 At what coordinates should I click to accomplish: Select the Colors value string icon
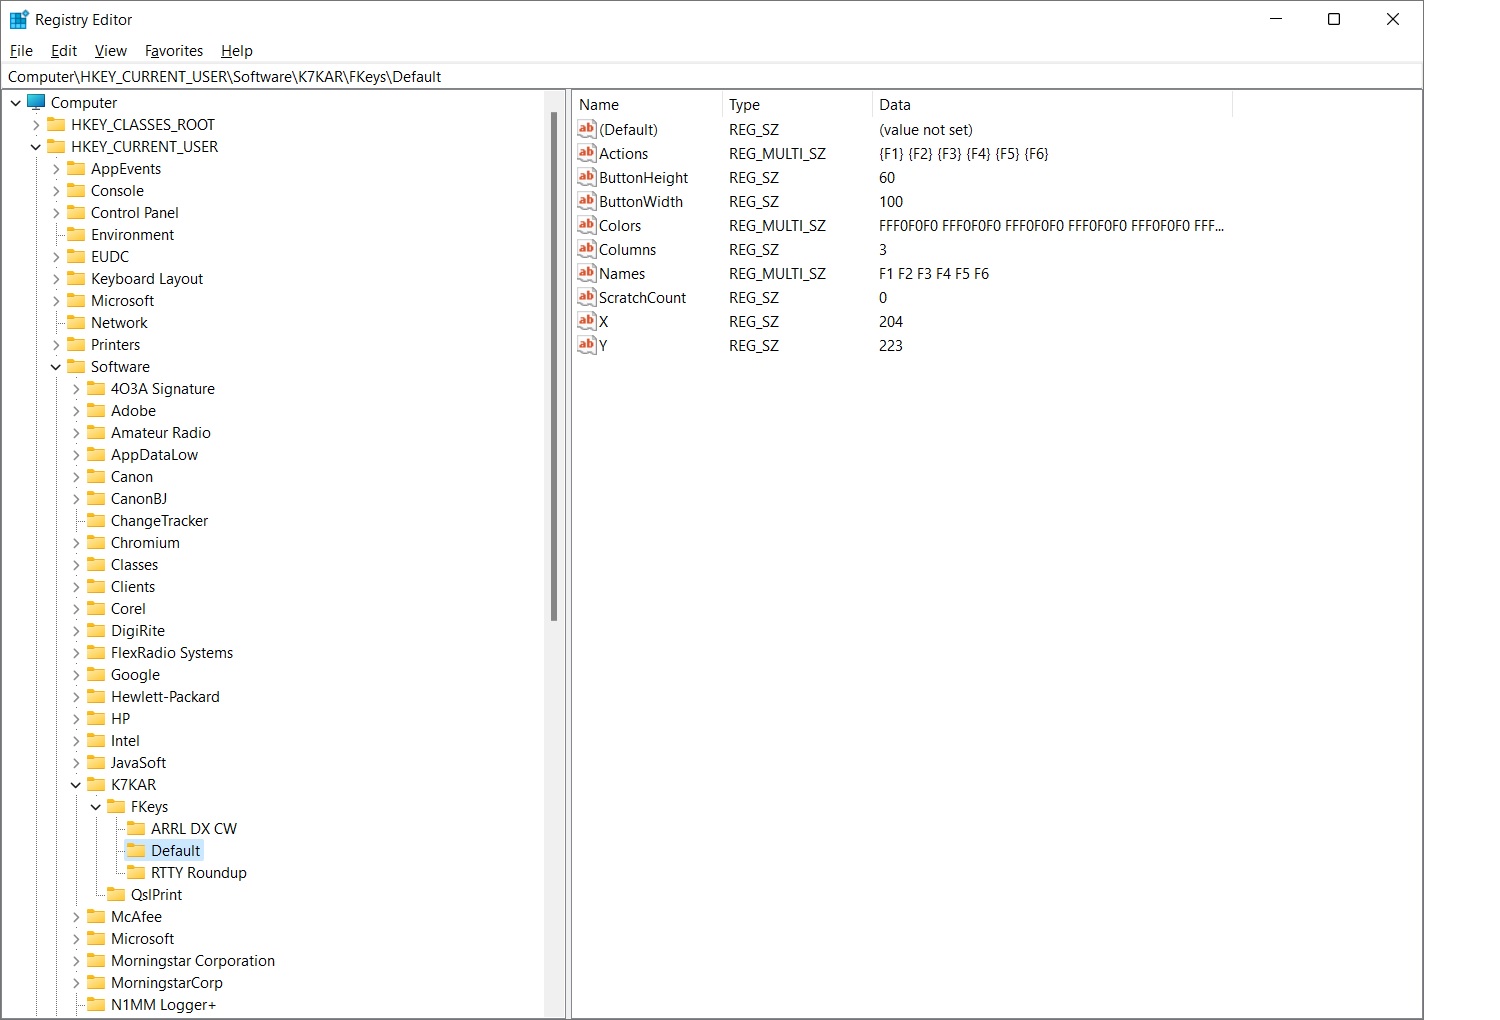point(587,226)
